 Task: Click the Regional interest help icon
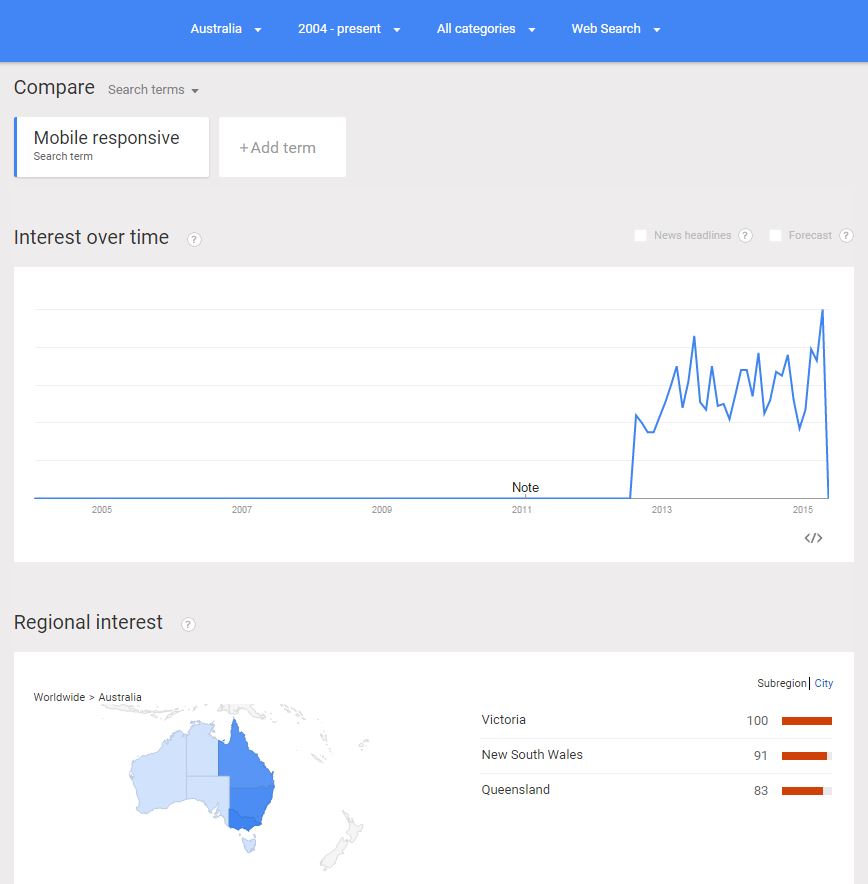[x=186, y=624]
